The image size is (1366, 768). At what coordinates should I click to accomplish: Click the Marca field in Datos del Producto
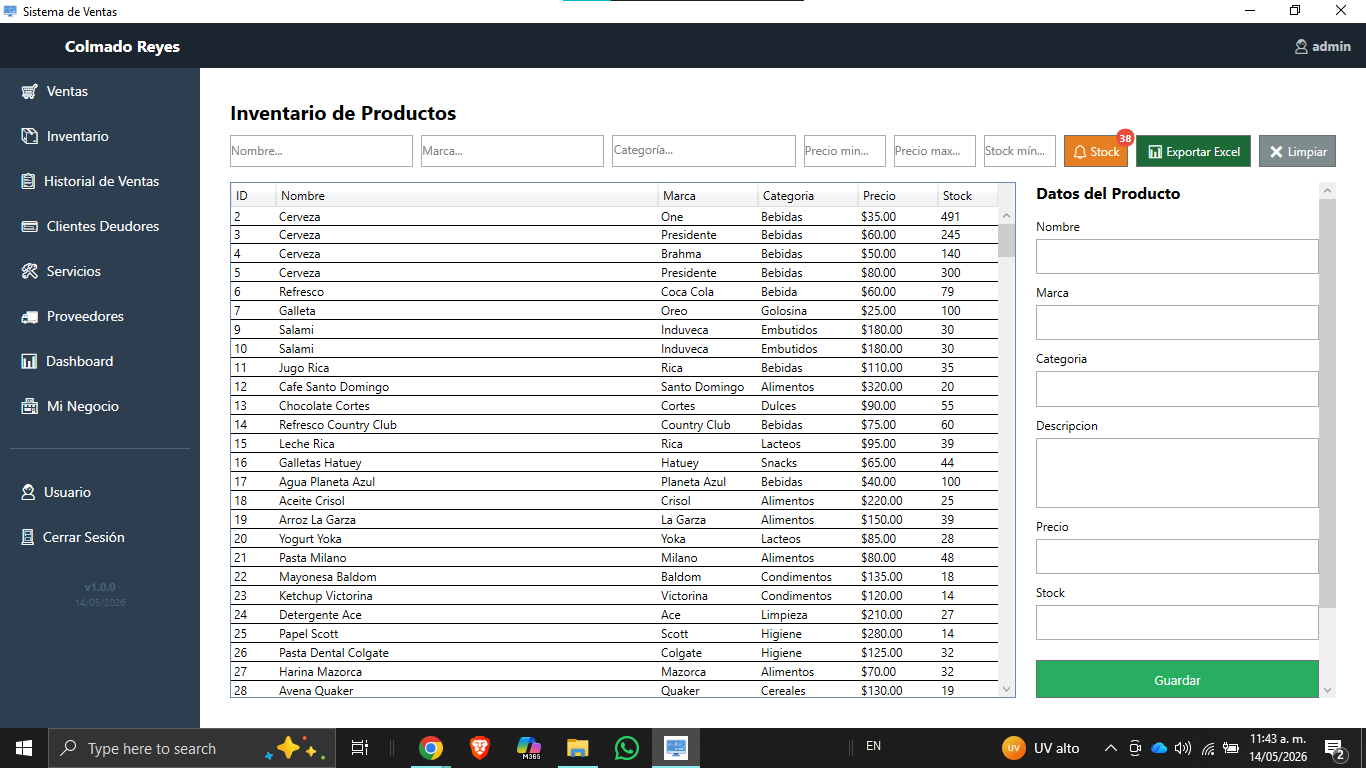(1177, 322)
